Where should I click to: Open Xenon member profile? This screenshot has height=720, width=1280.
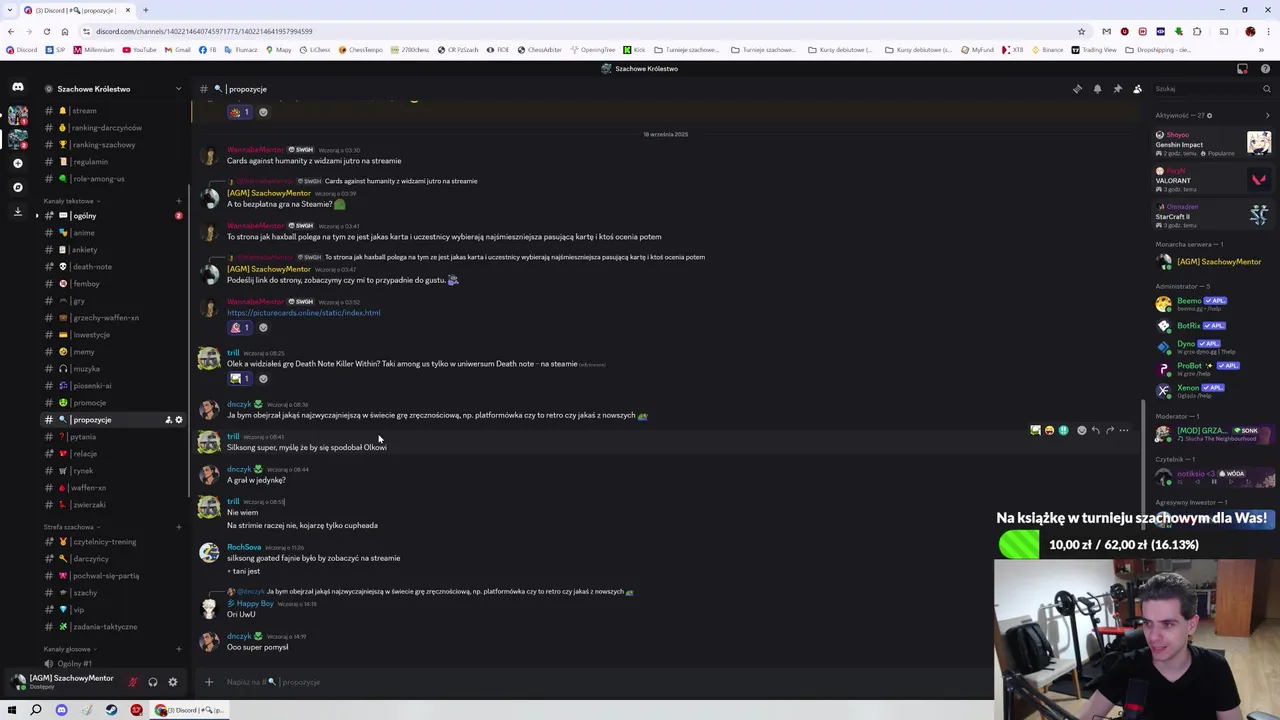click(x=1213, y=391)
